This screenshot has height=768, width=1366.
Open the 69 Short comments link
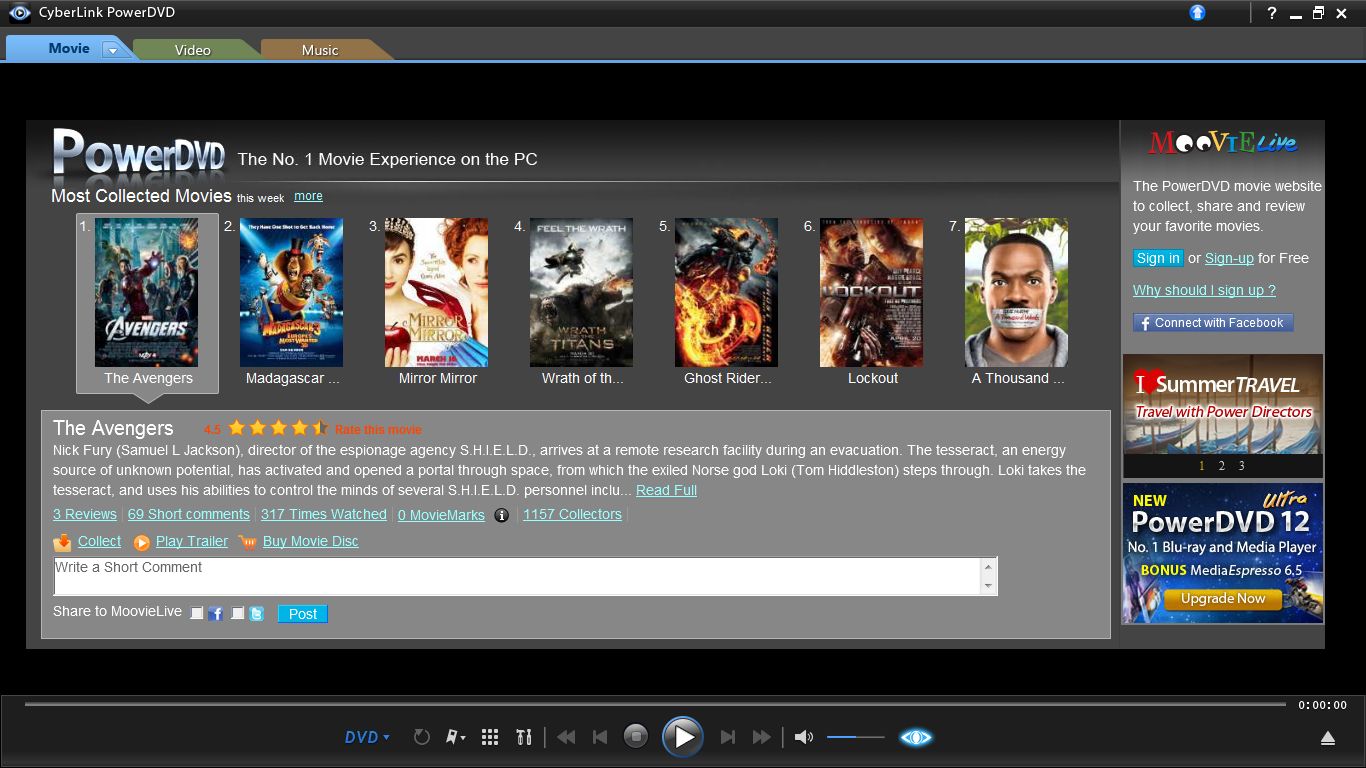[189, 514]
